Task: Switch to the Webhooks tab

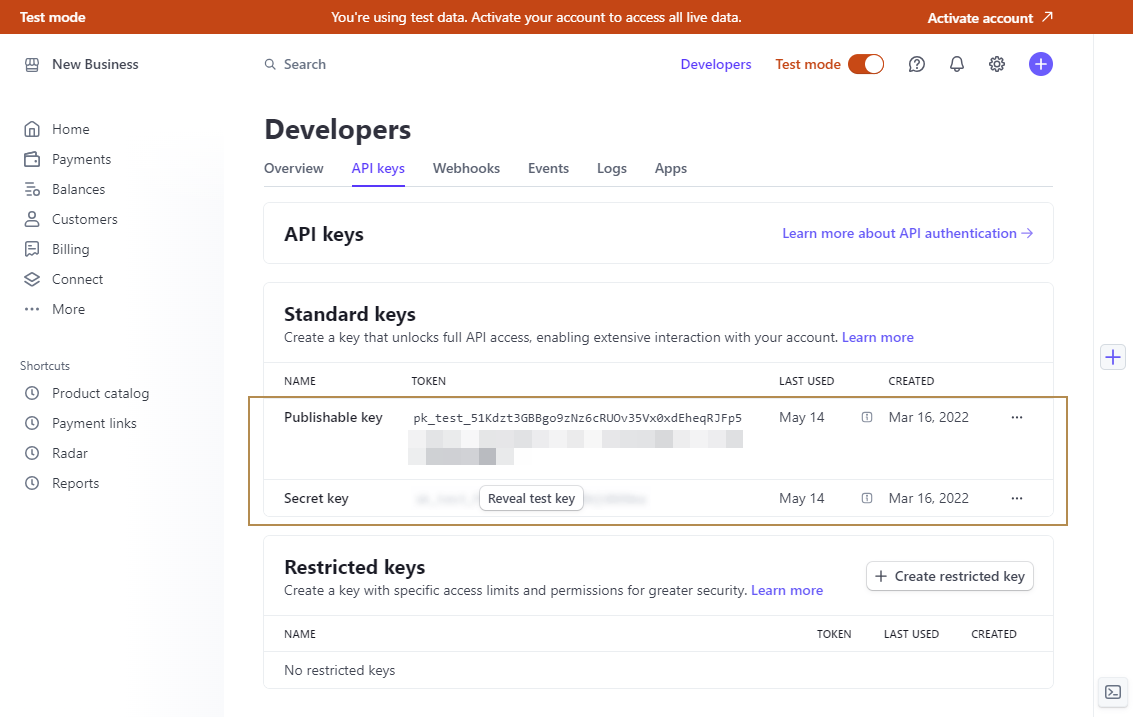Action: click(x=466, y=168)
